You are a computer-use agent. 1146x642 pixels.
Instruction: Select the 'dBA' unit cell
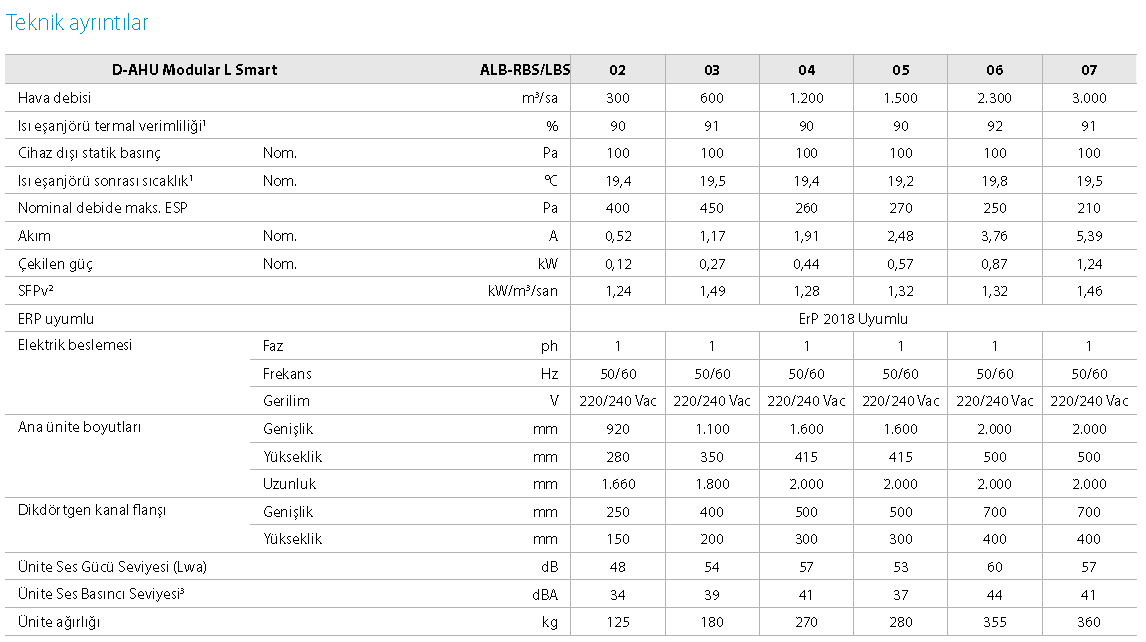544,594
